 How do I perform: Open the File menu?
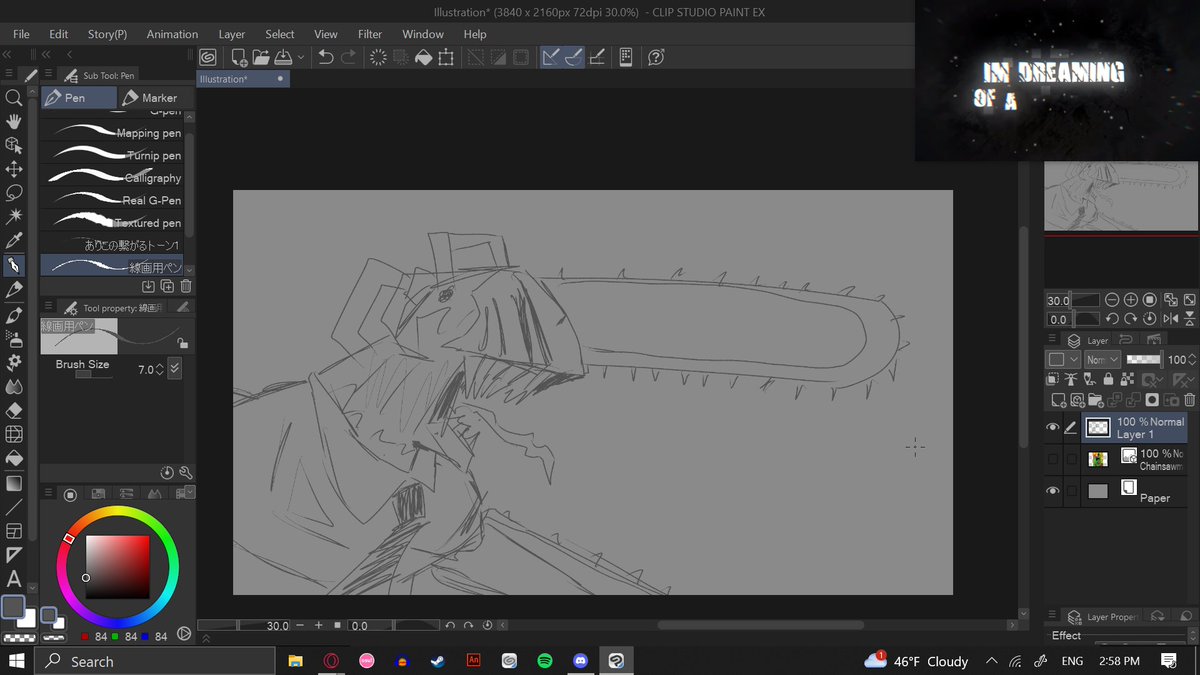click(21, 34)
